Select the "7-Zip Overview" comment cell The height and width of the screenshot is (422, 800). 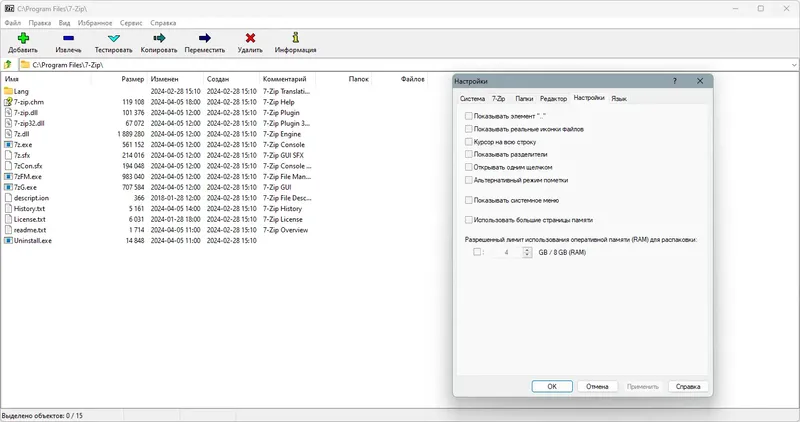[285, 230]
